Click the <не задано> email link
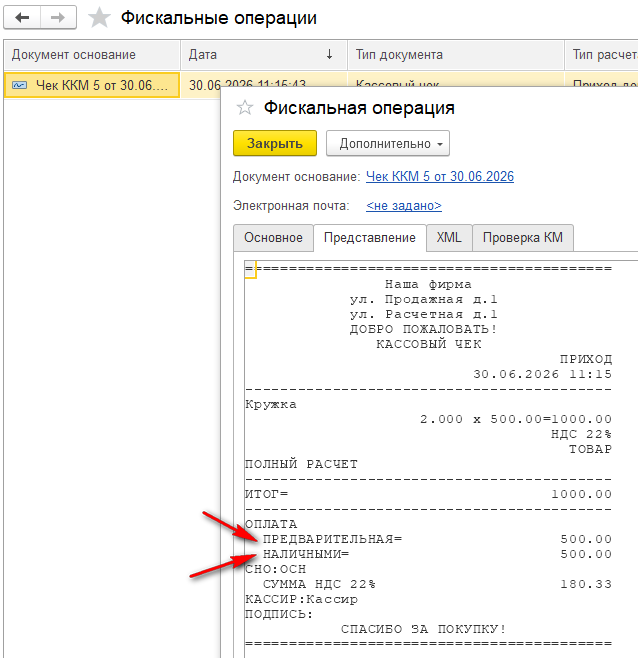The height and width of the screenshot is (658, 638). tap(404, 206)
